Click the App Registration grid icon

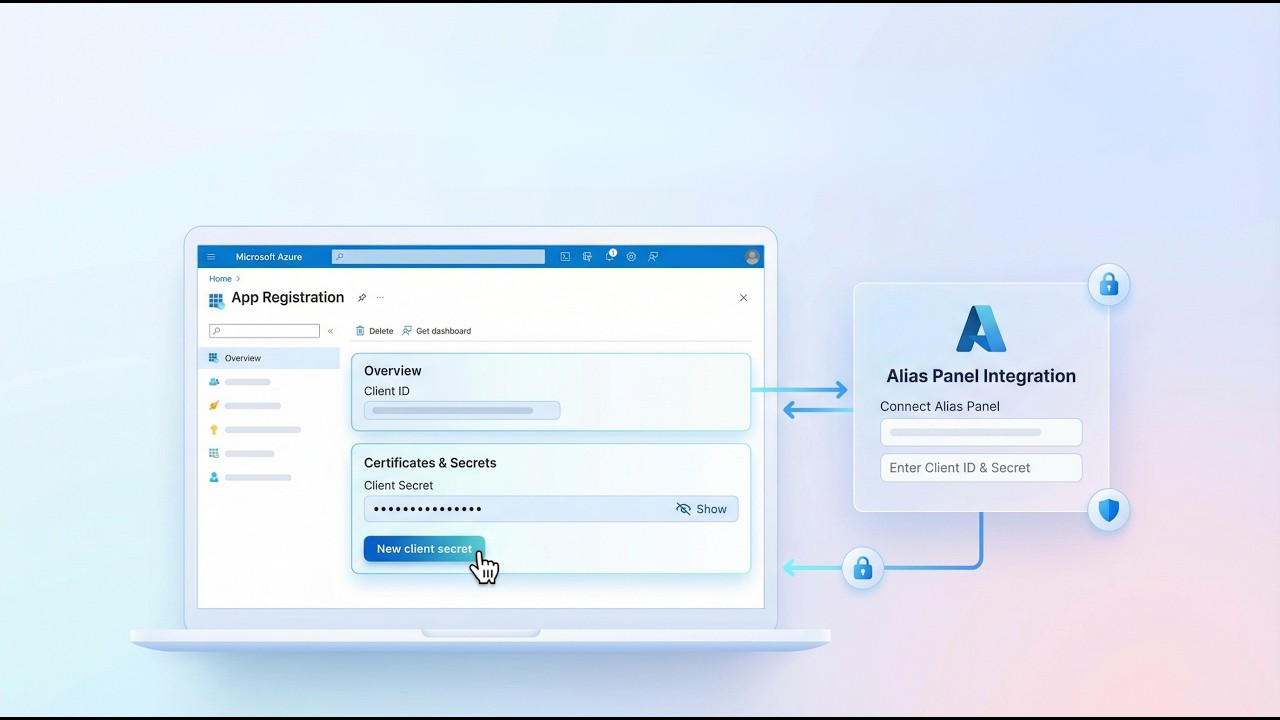pyautogui.click(x=216, y=300)
